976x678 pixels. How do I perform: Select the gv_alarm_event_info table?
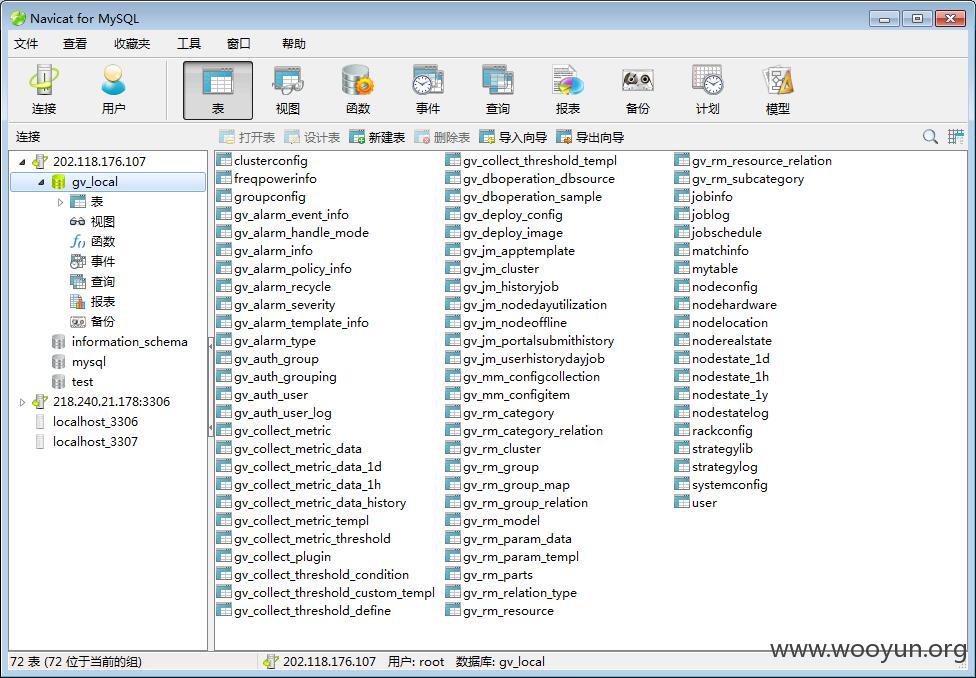click(x=283, y=215)
